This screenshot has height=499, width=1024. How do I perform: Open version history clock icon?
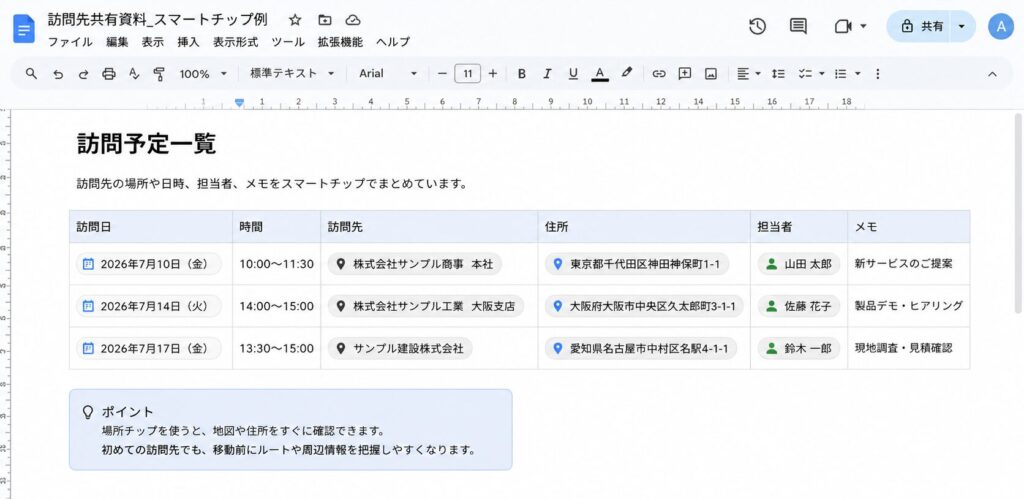click(x=757, y=26)
